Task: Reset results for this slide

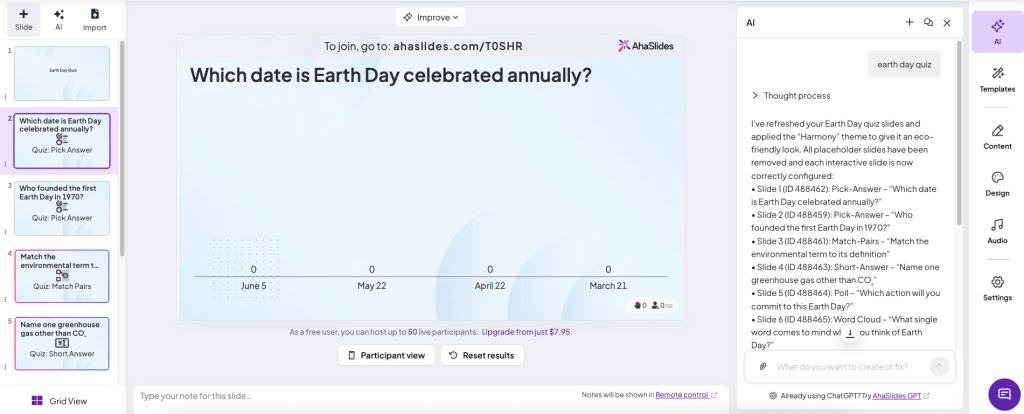Action: click(482, 355)
